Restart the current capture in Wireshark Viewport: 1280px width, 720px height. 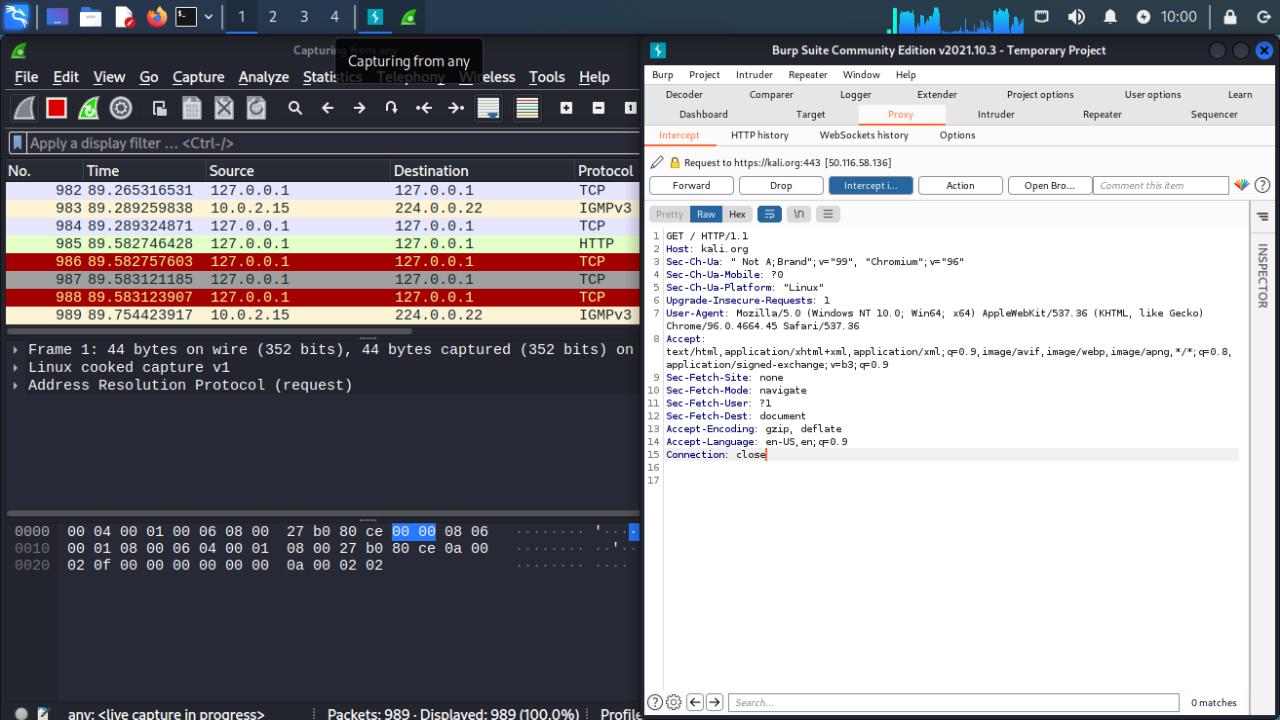coord(88,108)
